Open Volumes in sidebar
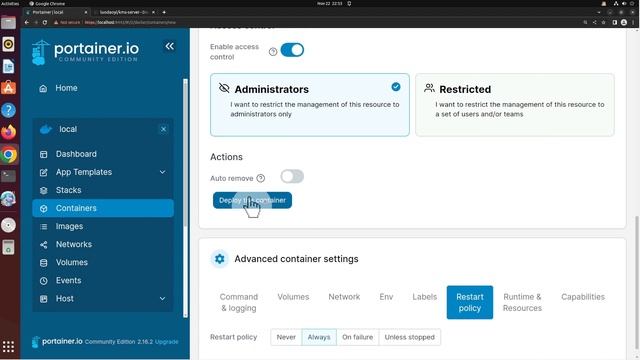The width and height of the screenshot is (640, 360). coord(71,262)
